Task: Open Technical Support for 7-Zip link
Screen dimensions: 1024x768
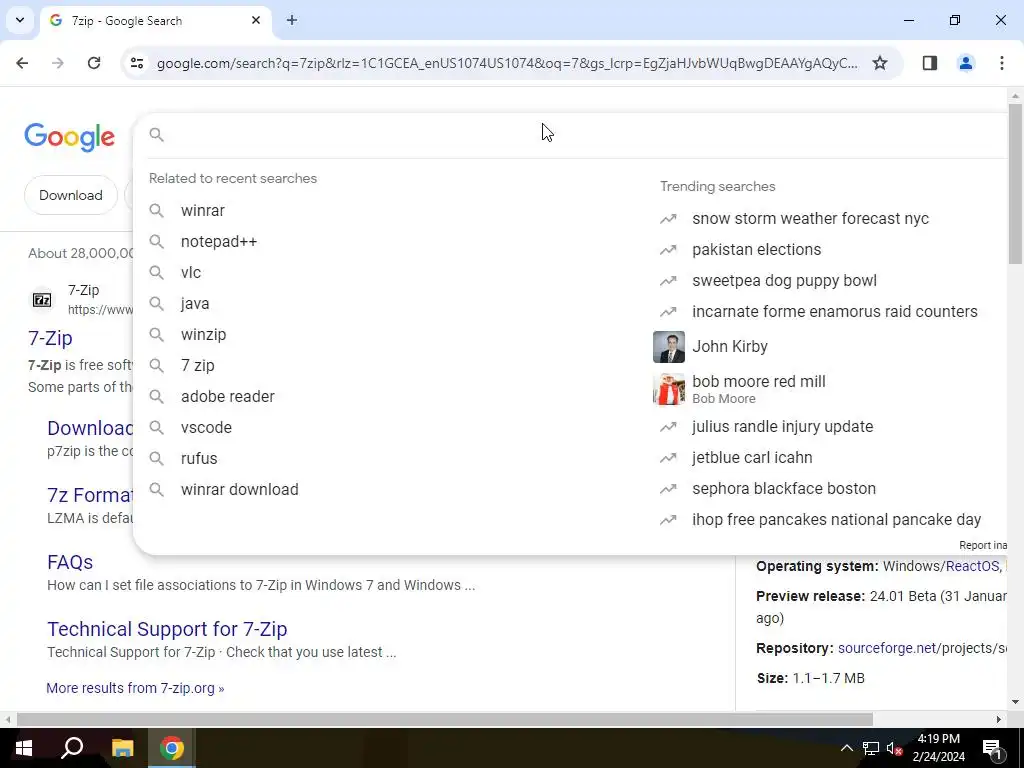Action: pyautogui.click(x=167, y=629)
